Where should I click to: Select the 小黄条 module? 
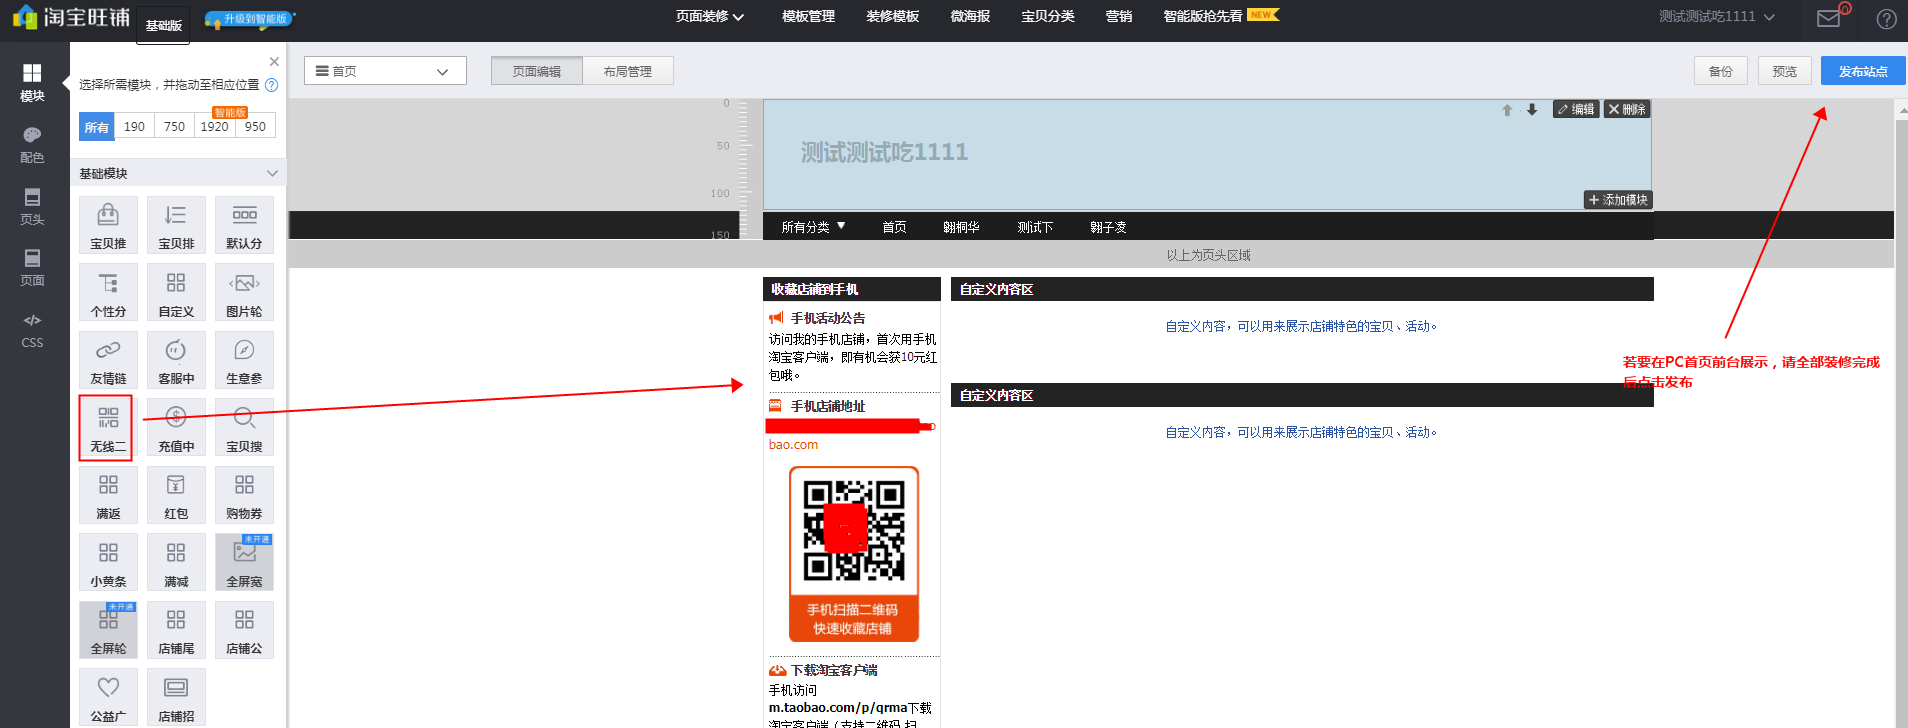[108, 563]
